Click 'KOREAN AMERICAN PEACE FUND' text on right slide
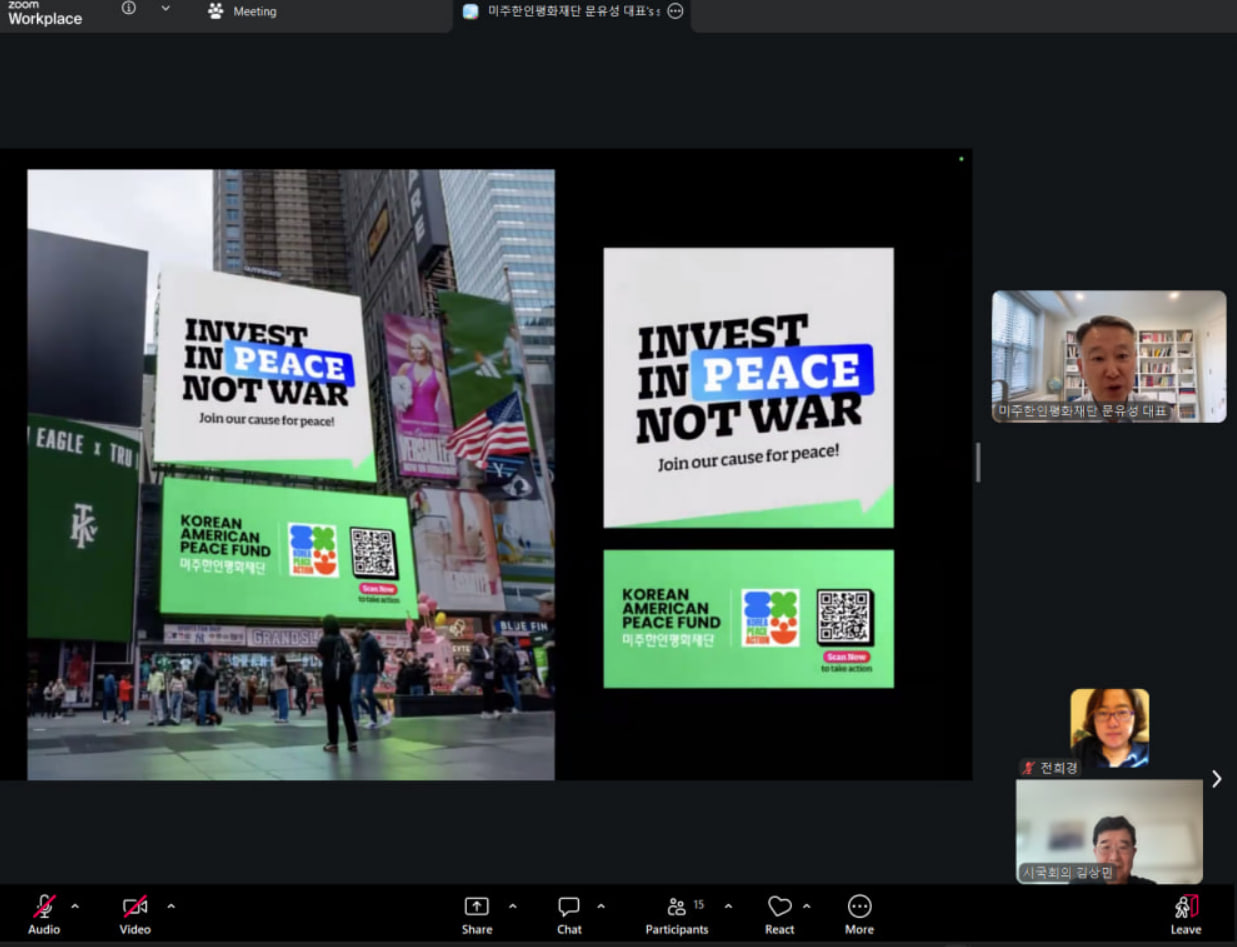 (671, 608)
